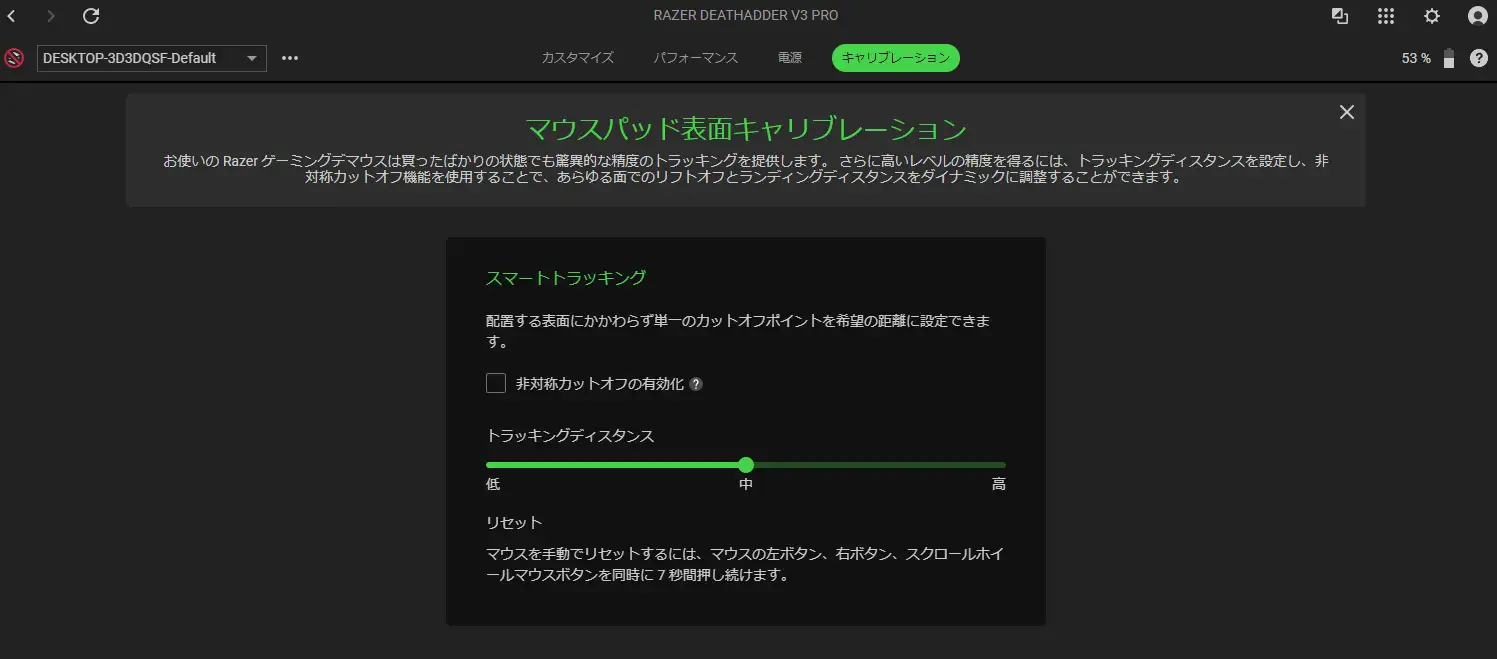Show tooltip for asymmetric cut-off help icon
The width and height of the screenshot is (1497, 659).
pyautogui.click(x=696, y=384)
